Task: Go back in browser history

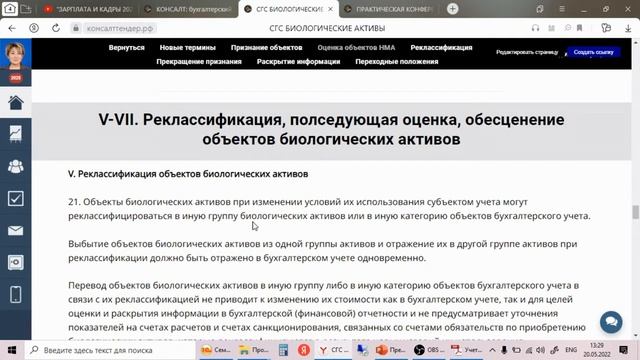Action: [x=12, y=28]
